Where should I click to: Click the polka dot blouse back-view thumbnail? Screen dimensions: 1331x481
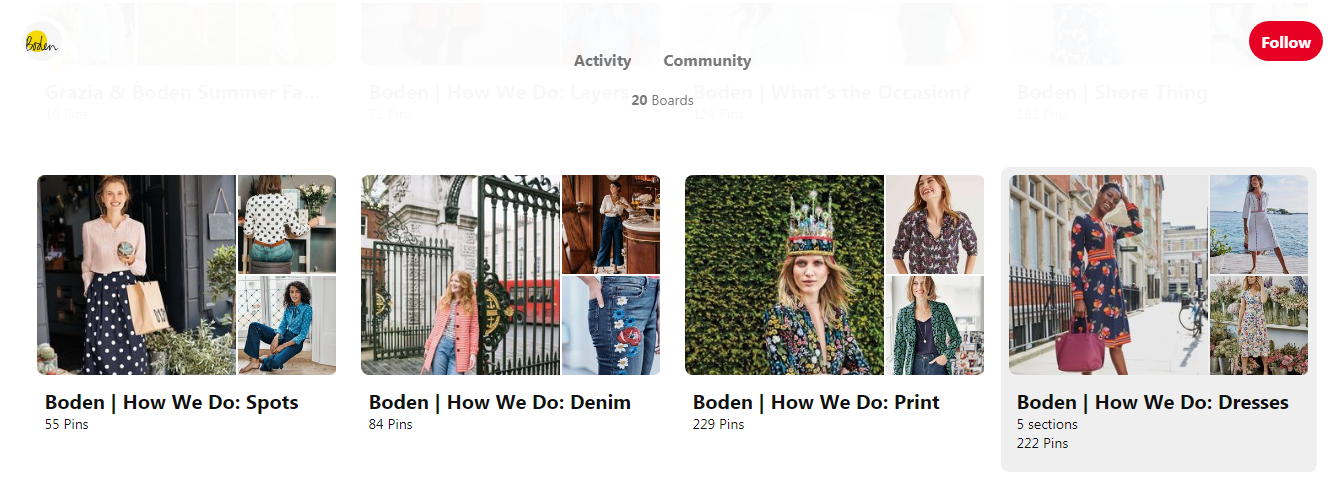(287, 224)
